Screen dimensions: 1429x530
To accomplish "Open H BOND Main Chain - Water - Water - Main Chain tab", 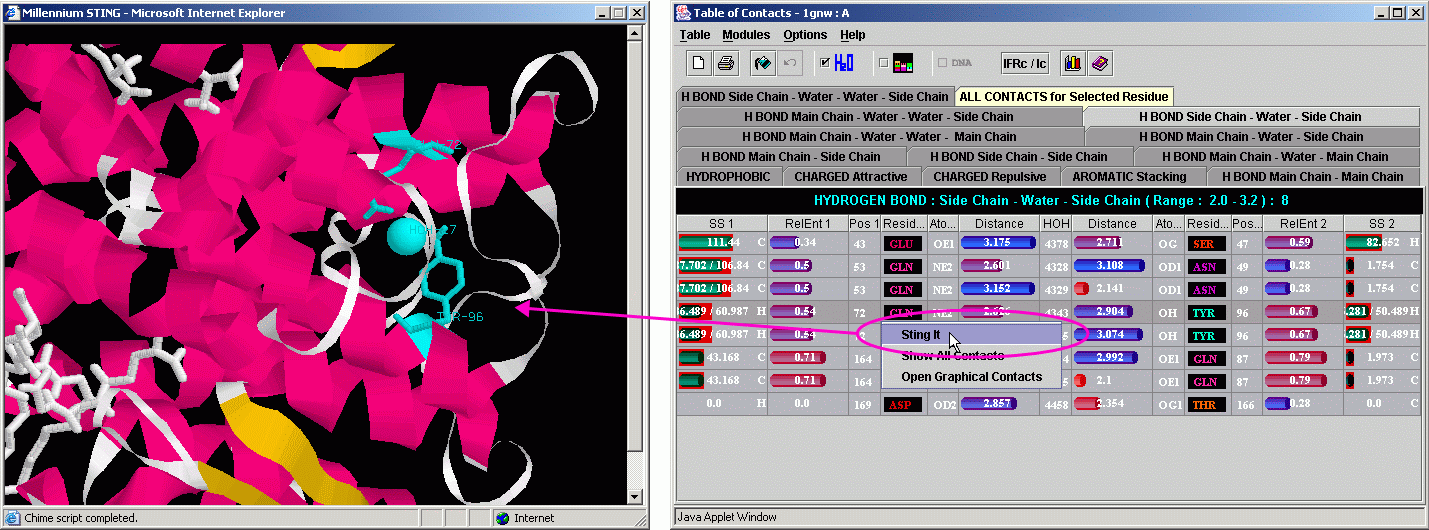I will [879, 137].
